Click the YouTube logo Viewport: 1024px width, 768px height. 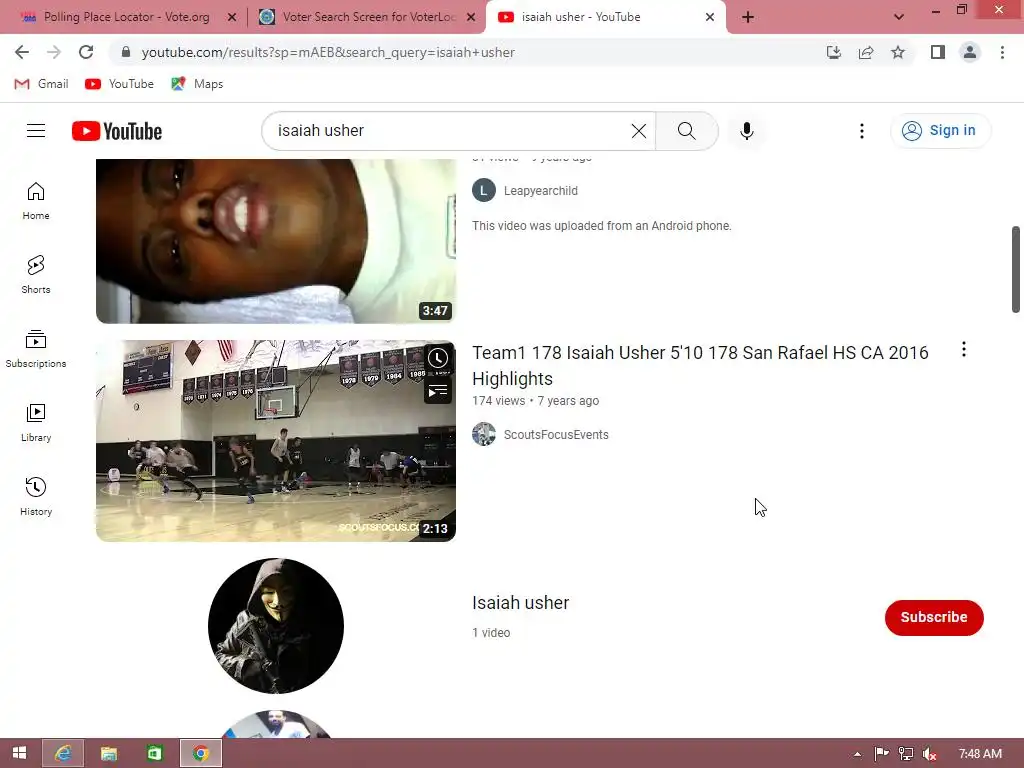tap(117, 131)
